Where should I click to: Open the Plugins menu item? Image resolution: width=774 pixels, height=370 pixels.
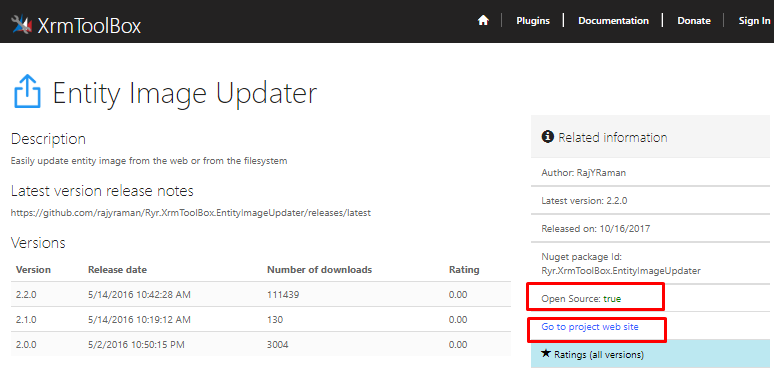pos(533,21)
